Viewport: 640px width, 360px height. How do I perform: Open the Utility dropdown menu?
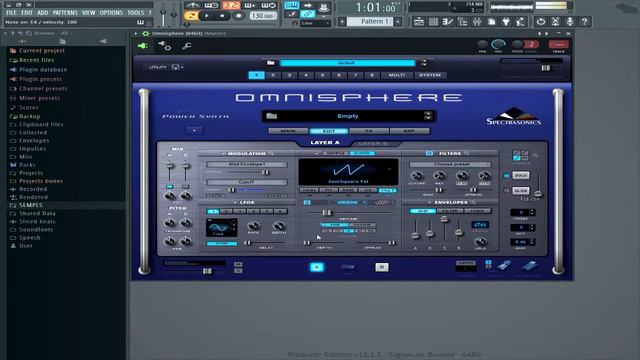pyautogui.click(x=166, y=67)
